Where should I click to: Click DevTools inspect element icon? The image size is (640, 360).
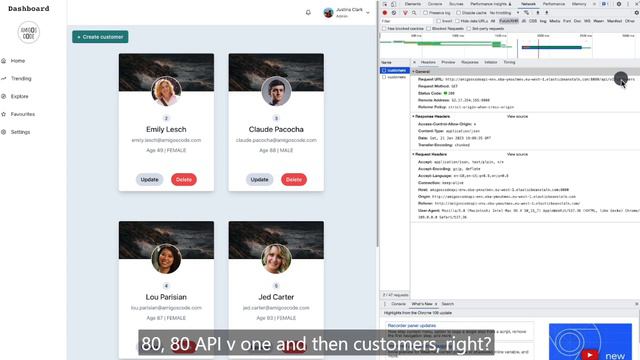click(x=385, y=4)
